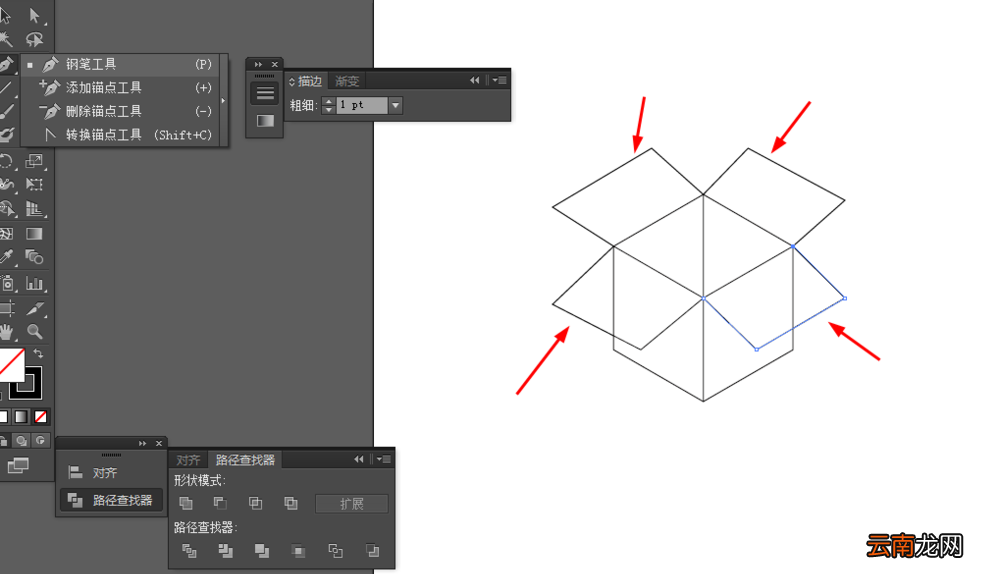Switch to the 对齐 panel tab
Screen dimensions: 1000x574
click(x=188, y=460)
